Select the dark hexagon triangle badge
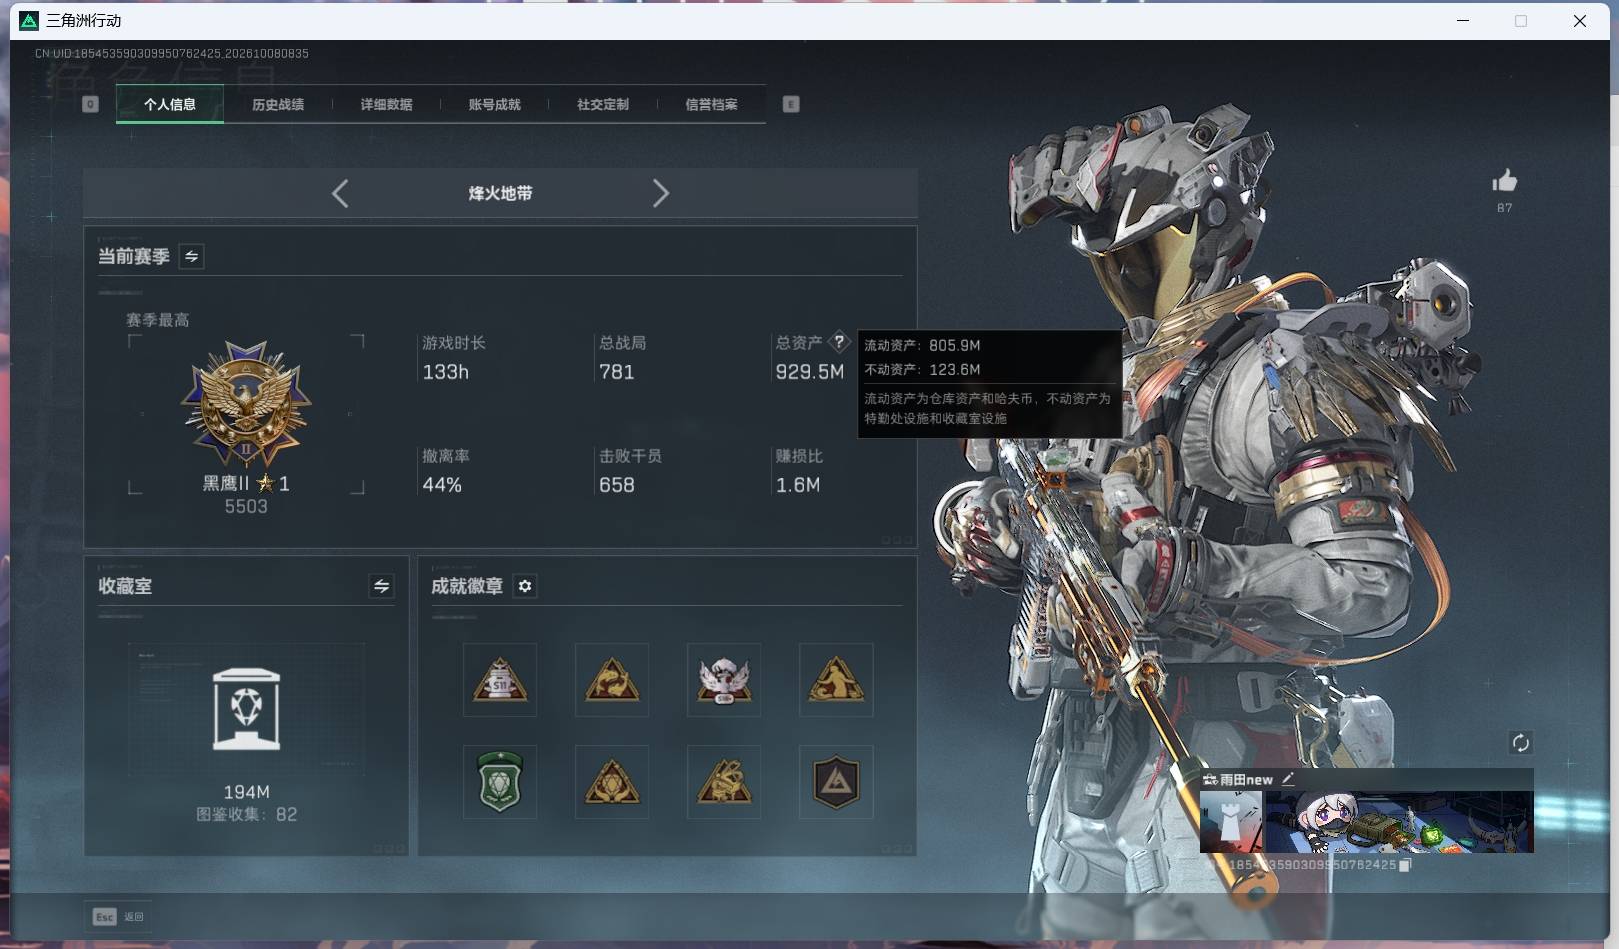 point(836,782)
